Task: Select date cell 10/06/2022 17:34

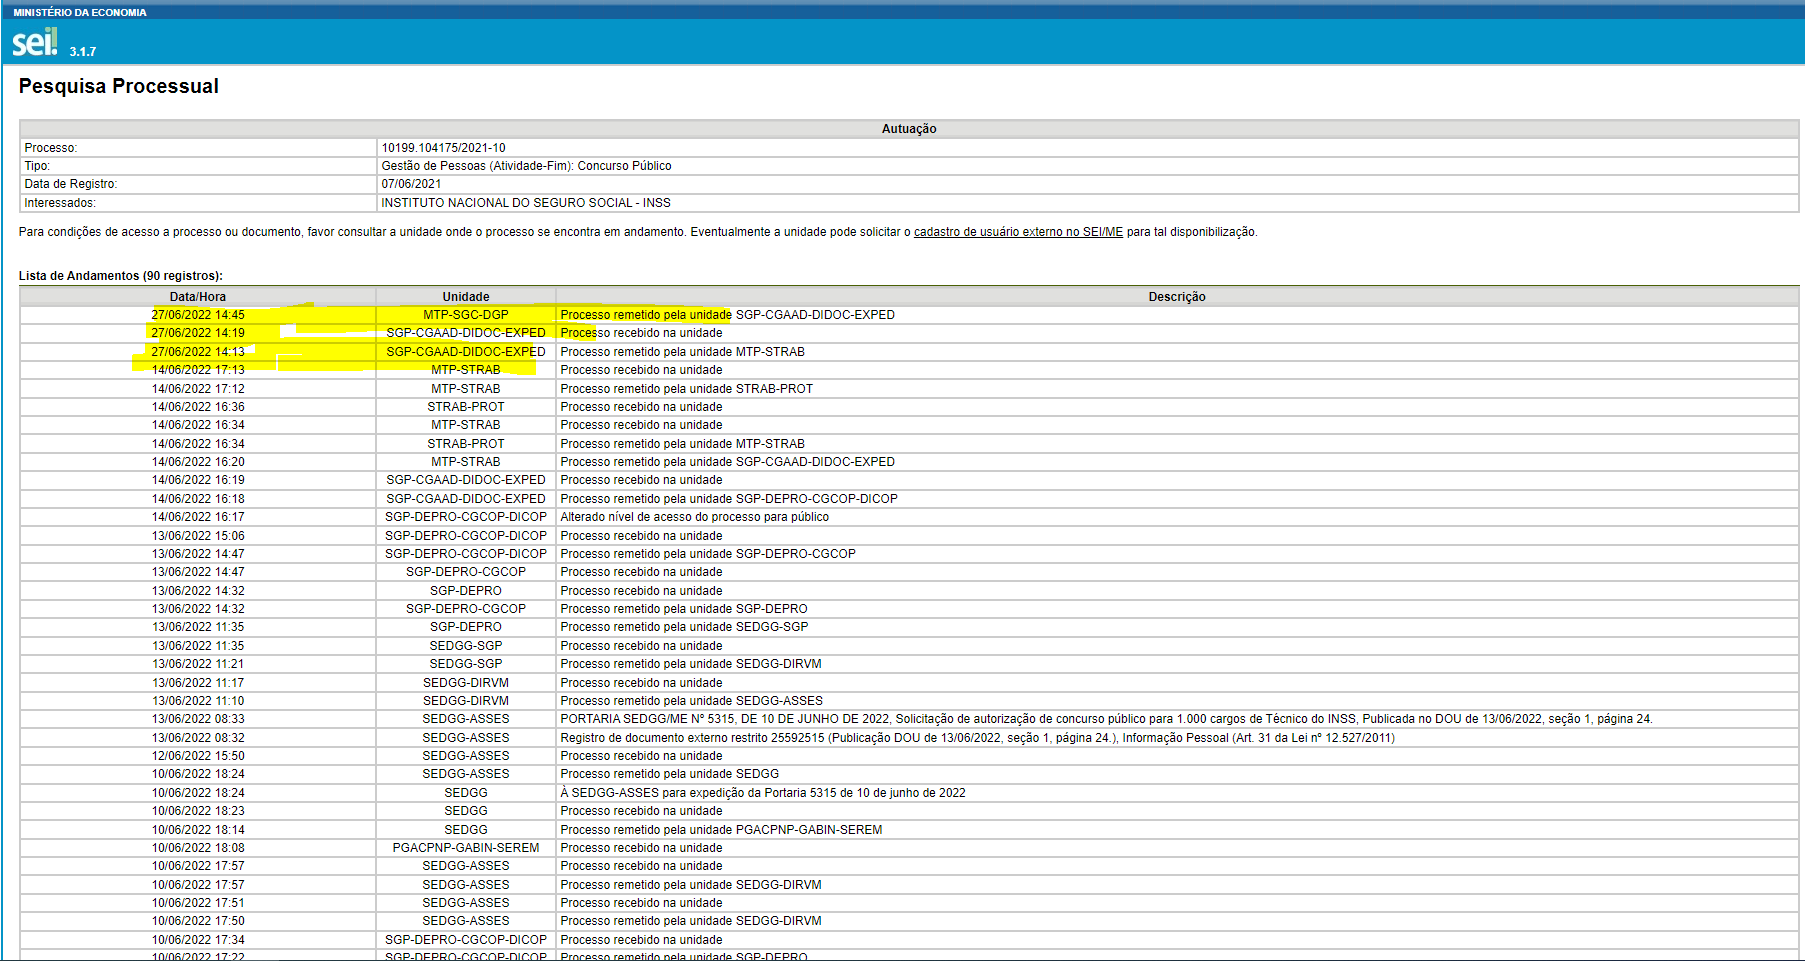Action: point(198,940)
